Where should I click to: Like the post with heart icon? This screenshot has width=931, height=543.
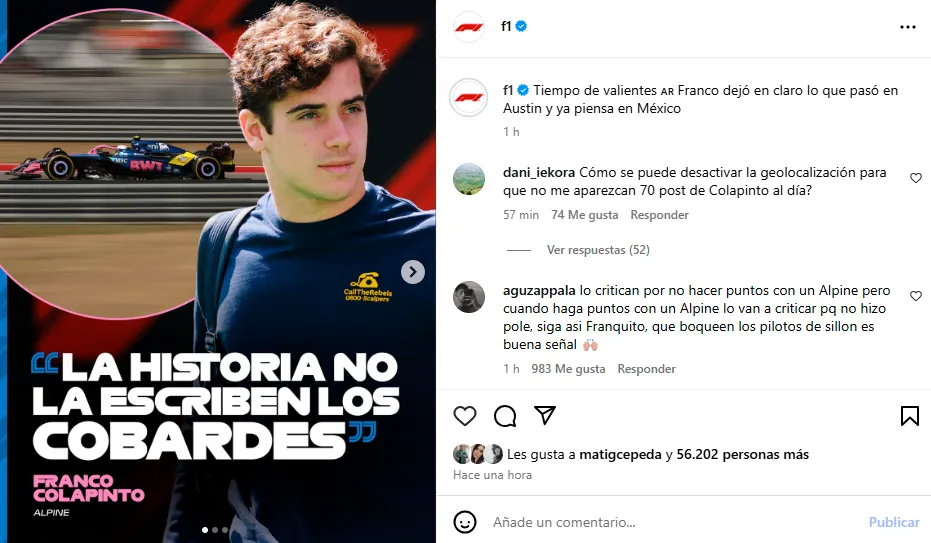tap(465, 416)
